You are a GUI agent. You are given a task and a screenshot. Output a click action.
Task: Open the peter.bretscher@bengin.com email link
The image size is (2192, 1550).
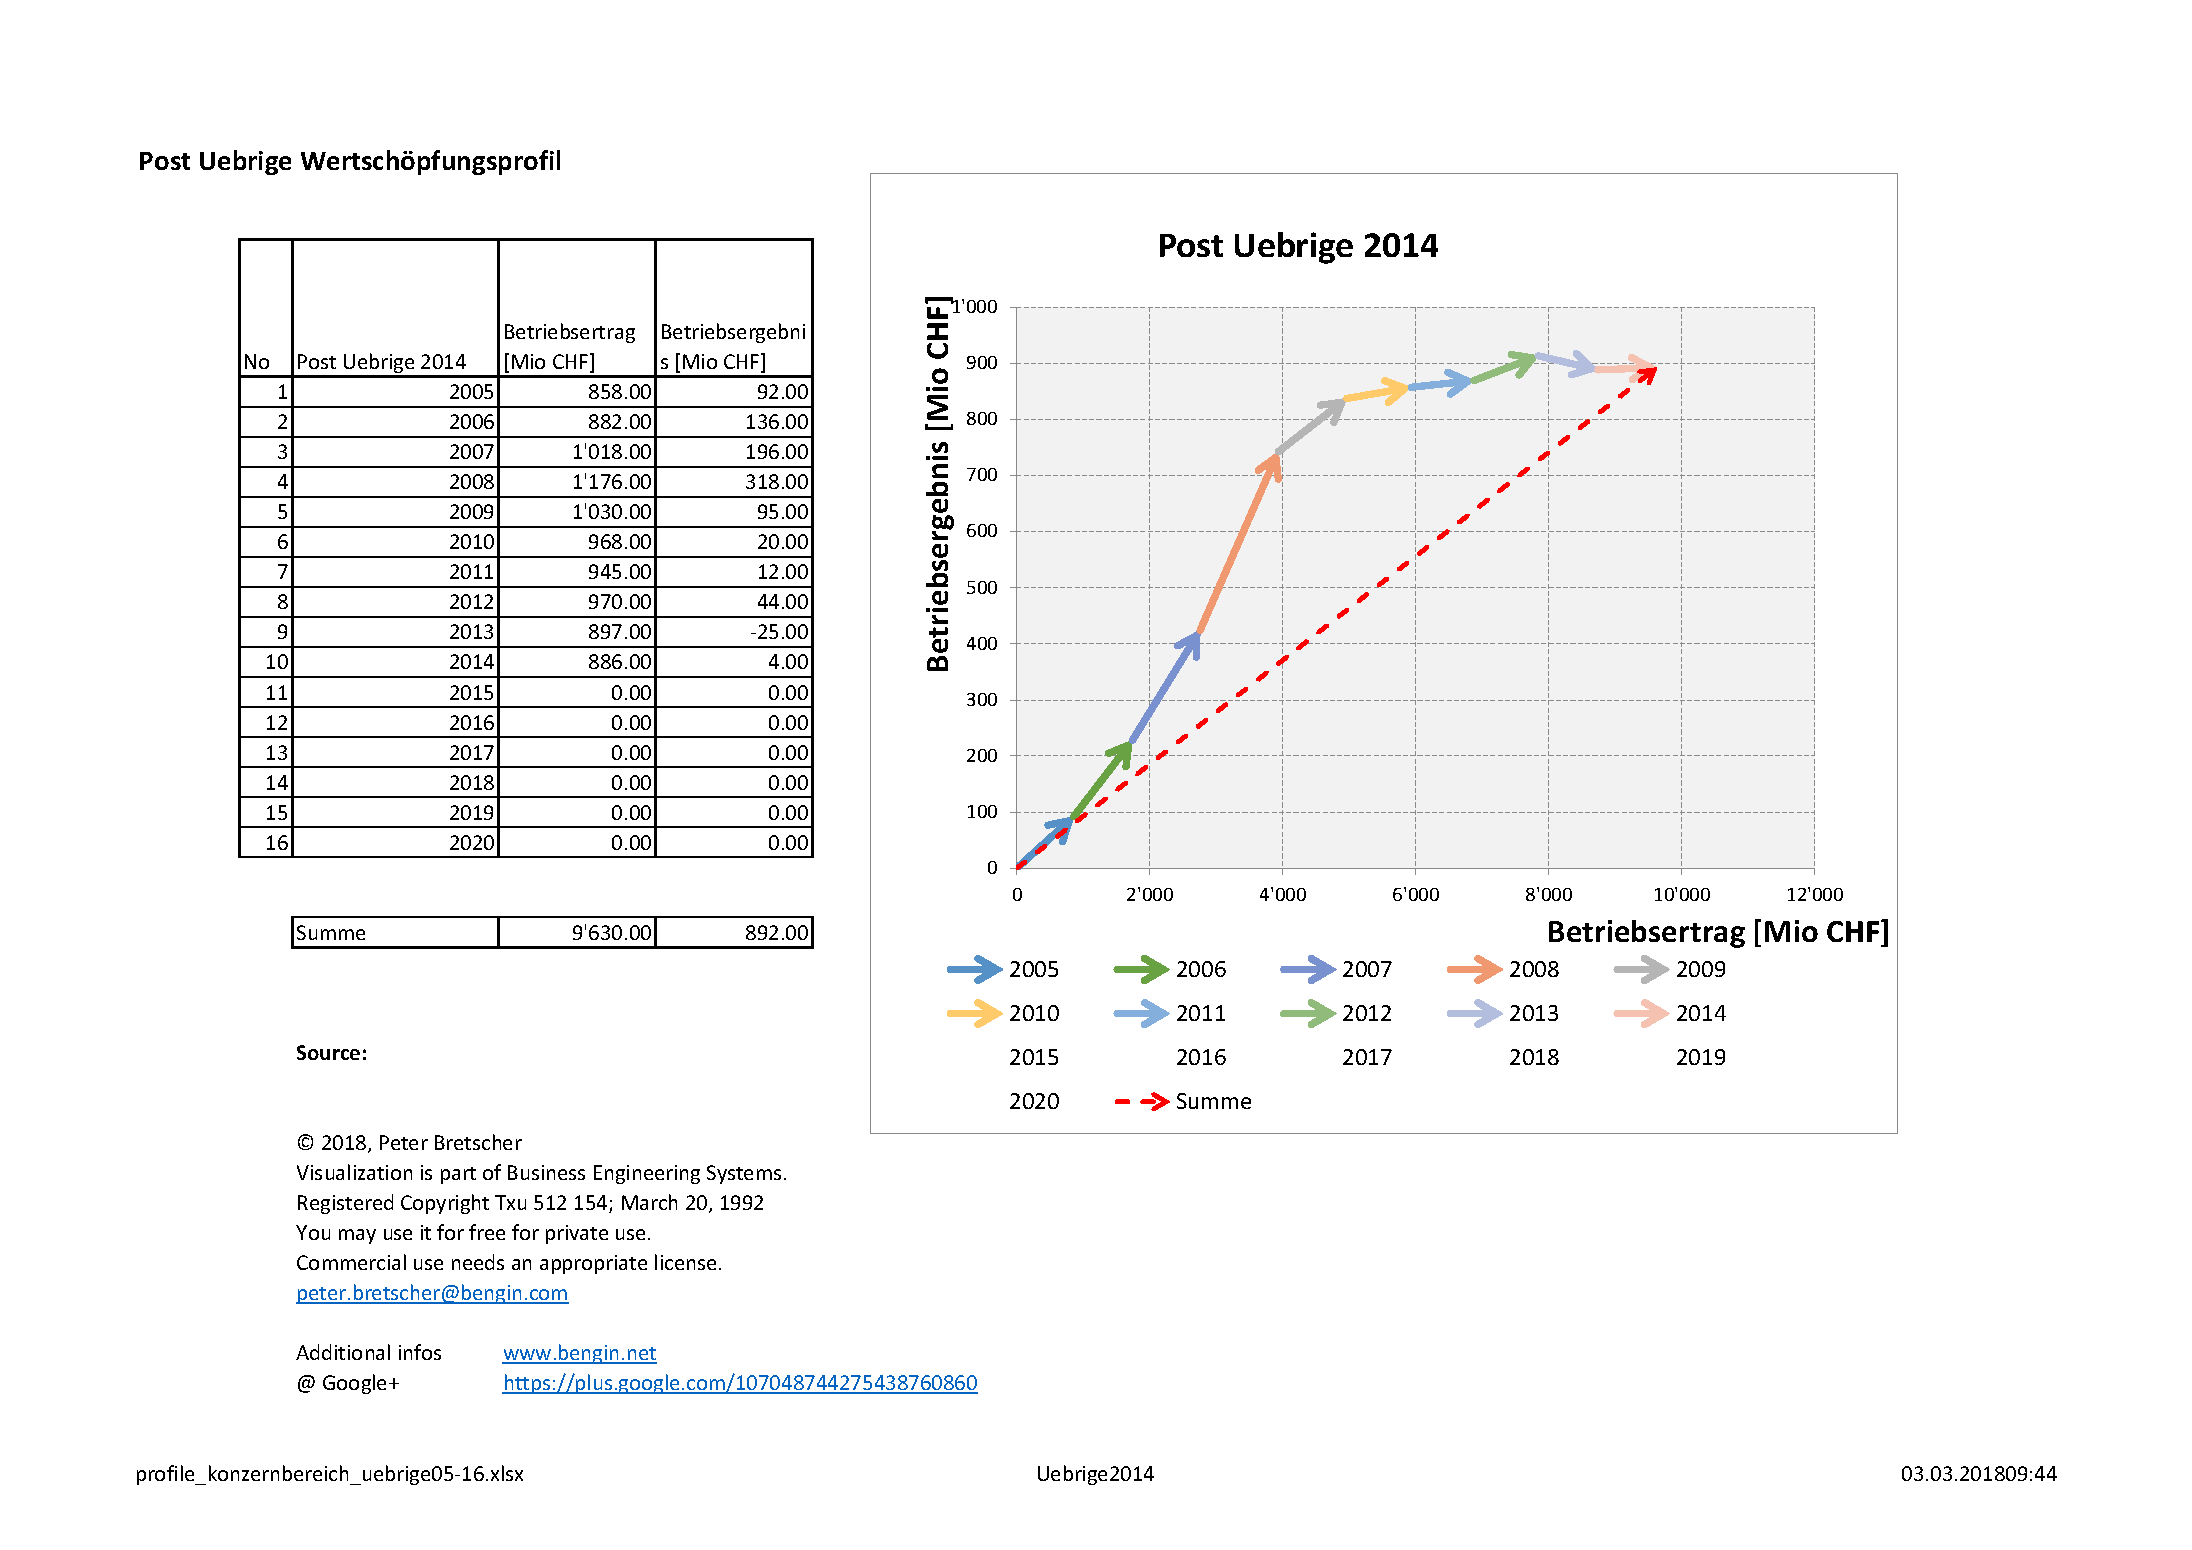[x=432, y=1293]
